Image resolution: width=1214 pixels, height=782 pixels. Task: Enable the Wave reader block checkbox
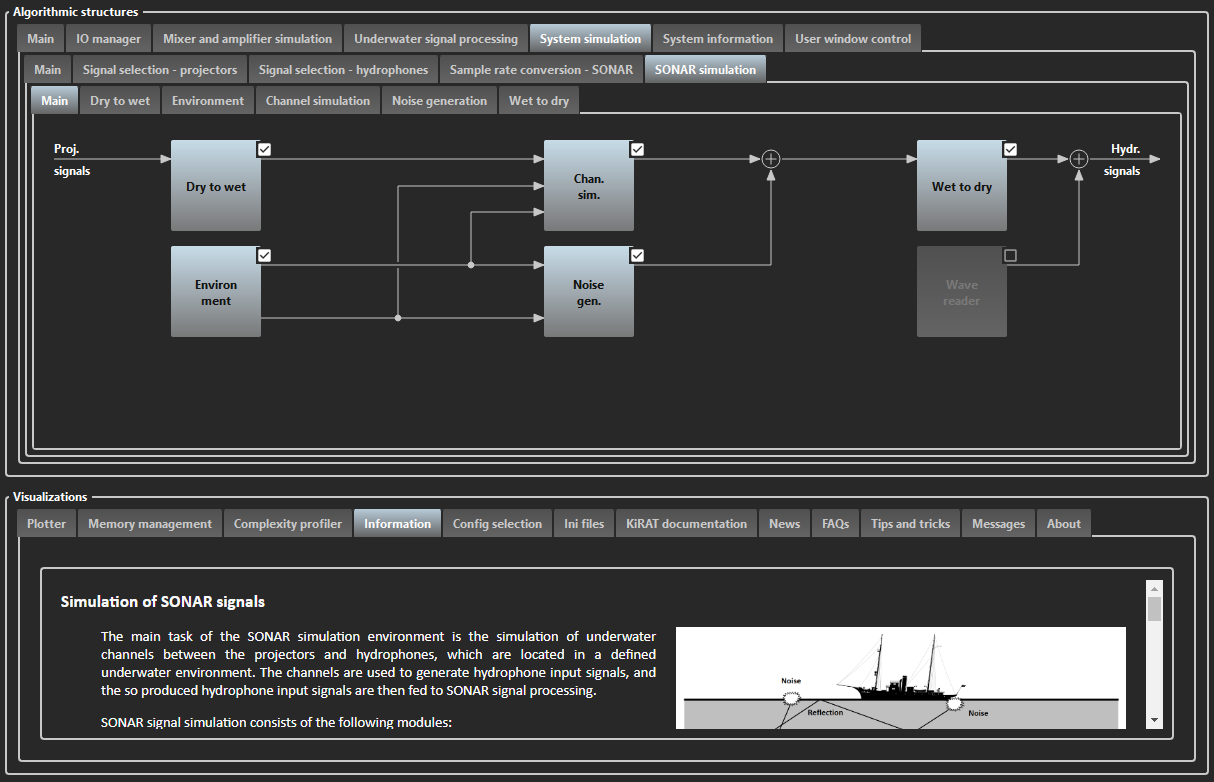[1010, 255]
